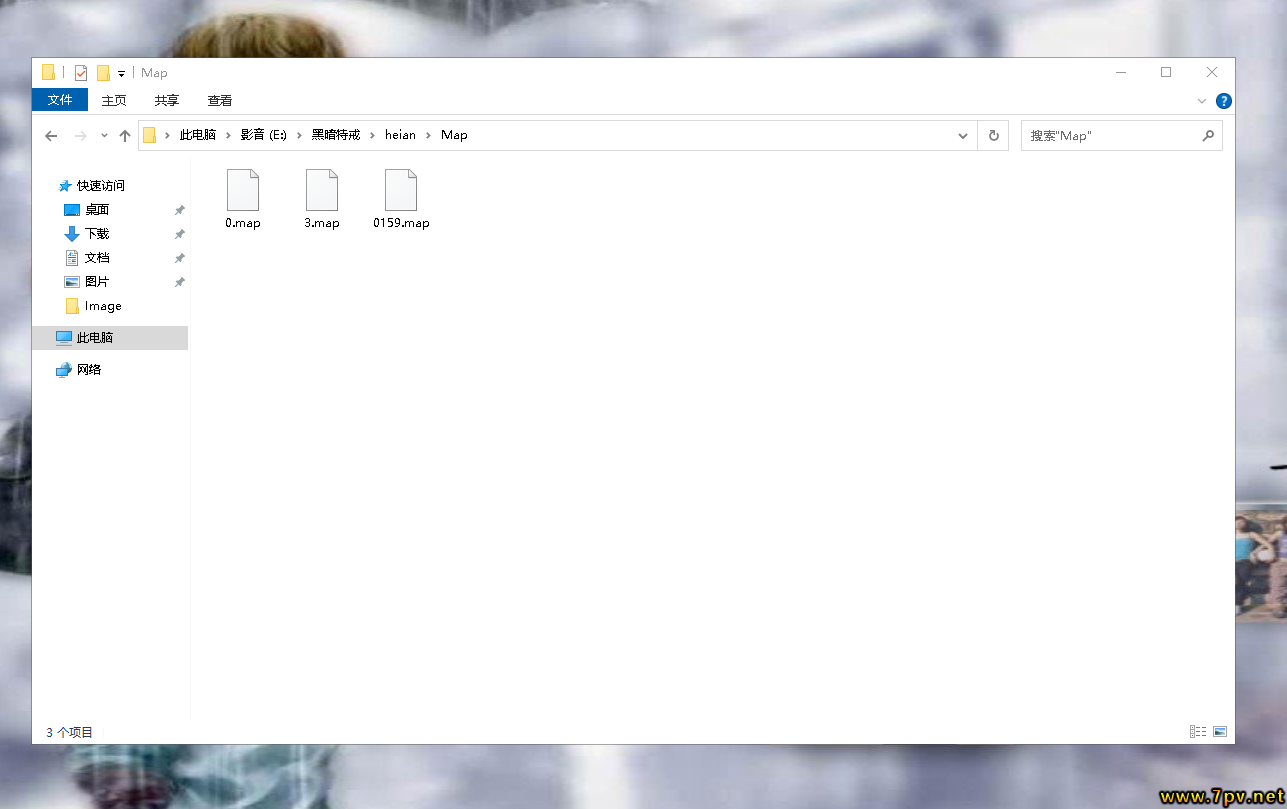Open the address bar history dropdown
Screen dimensions: 1287x809
963,135
